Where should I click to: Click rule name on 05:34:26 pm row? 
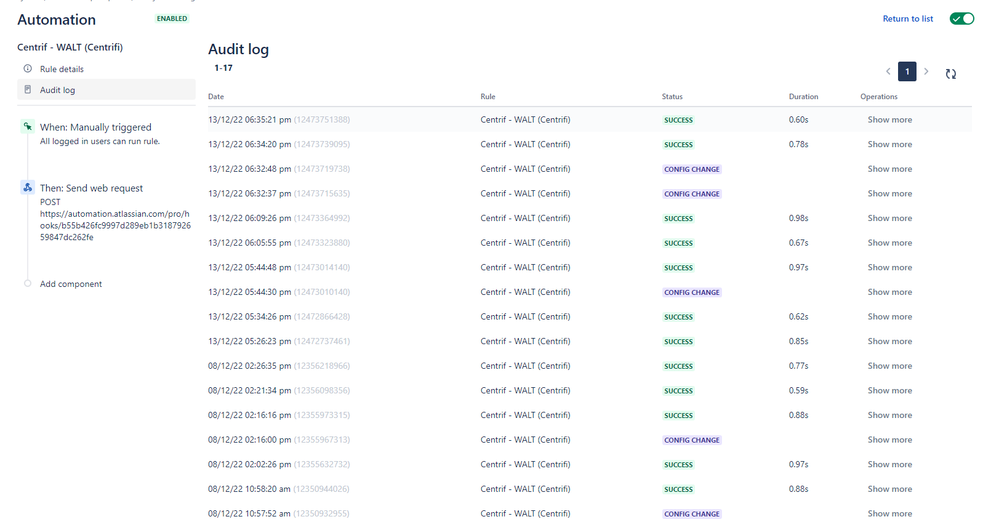525,316
